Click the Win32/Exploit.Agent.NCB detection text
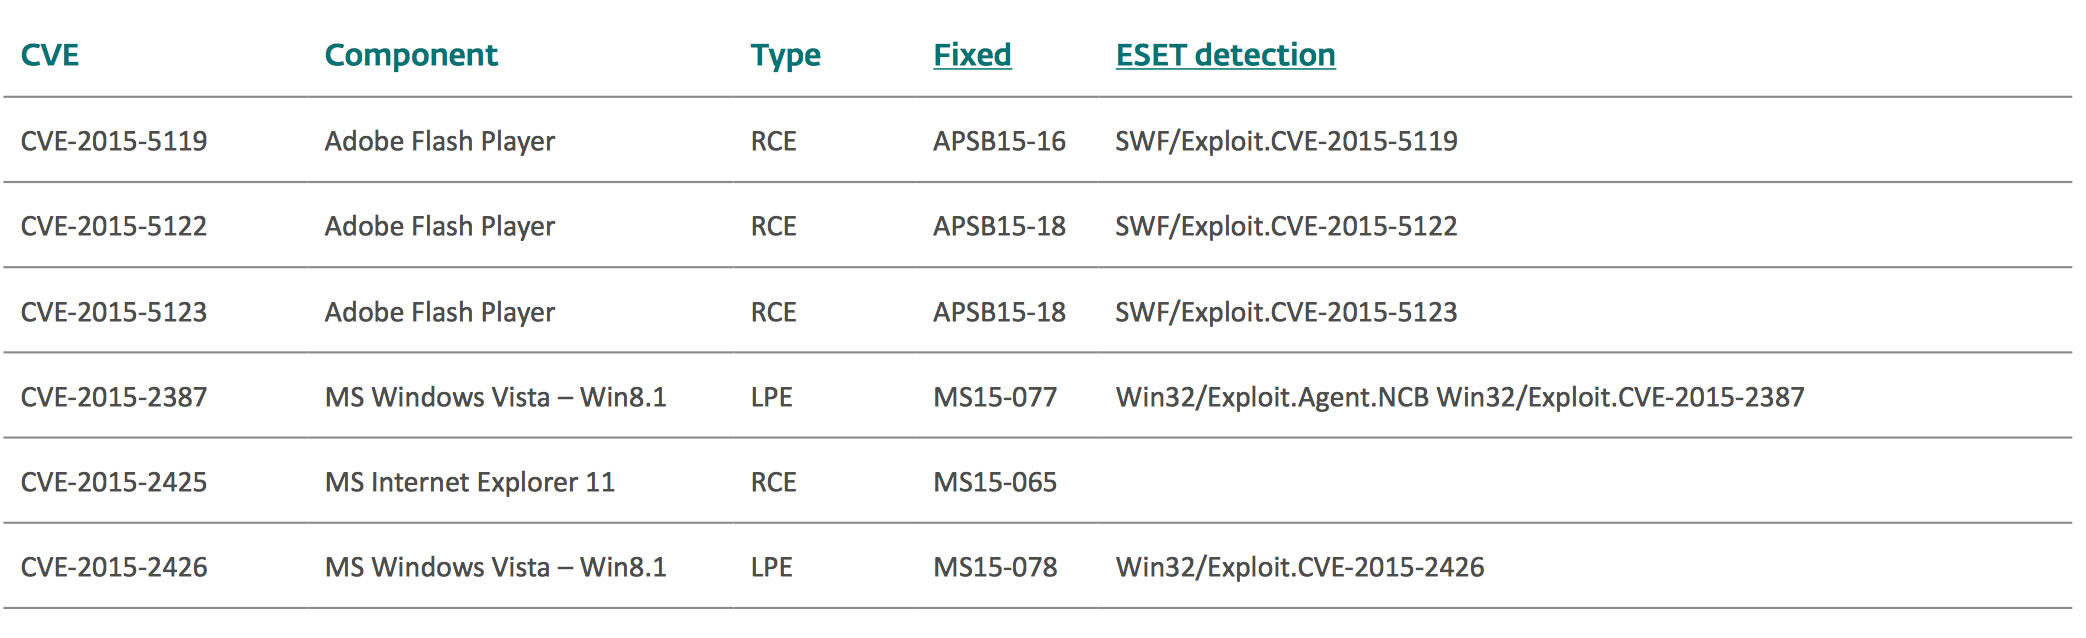Viewport: 2086px width, 638px height. click(1272, 397)
